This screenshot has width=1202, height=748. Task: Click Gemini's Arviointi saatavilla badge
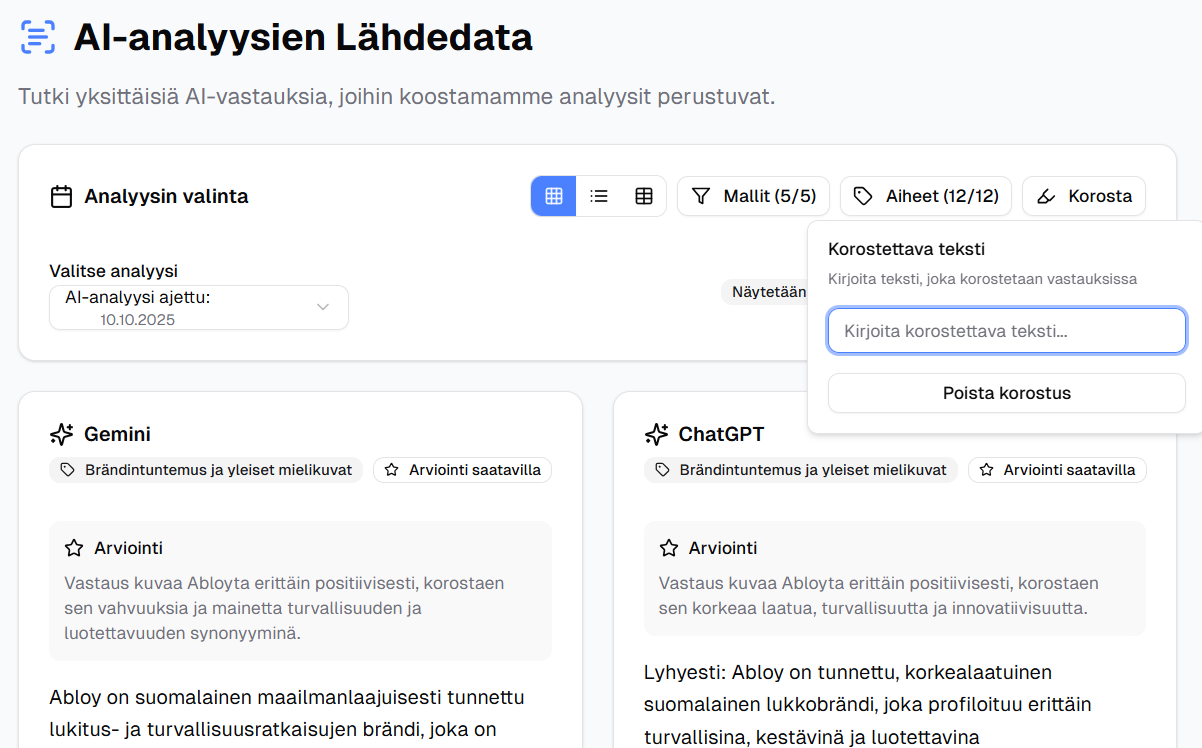pos(462,470)
